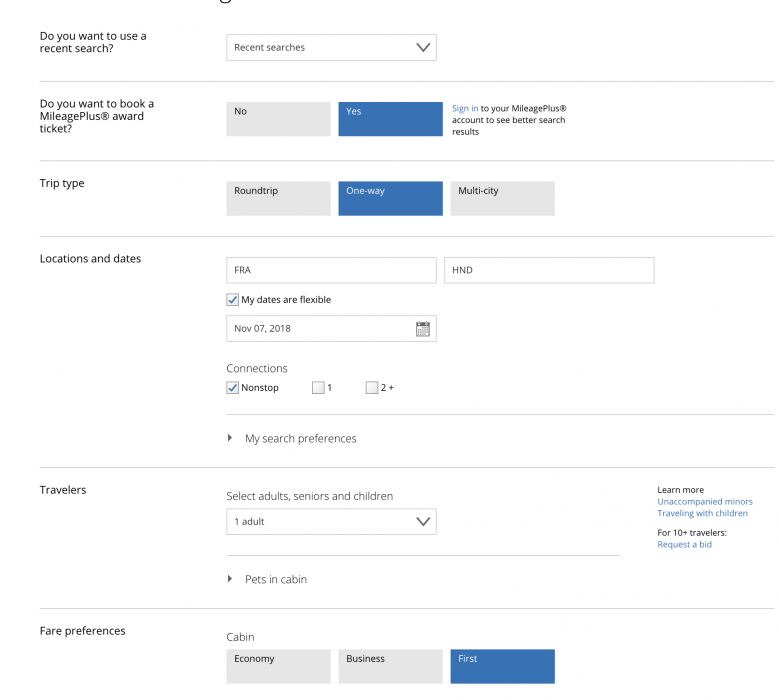Screen dimensions: 779x700
Task: Click the FRA origin airport field
Action: [x=331, y=270]
